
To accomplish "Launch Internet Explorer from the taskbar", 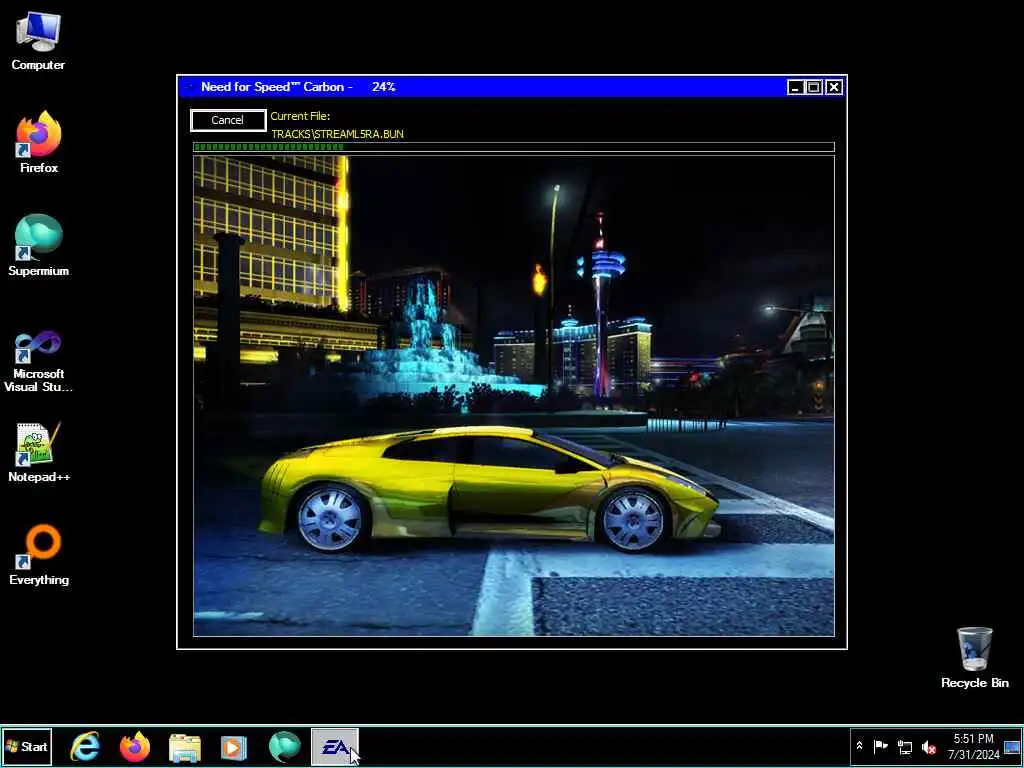I will 85,746.
